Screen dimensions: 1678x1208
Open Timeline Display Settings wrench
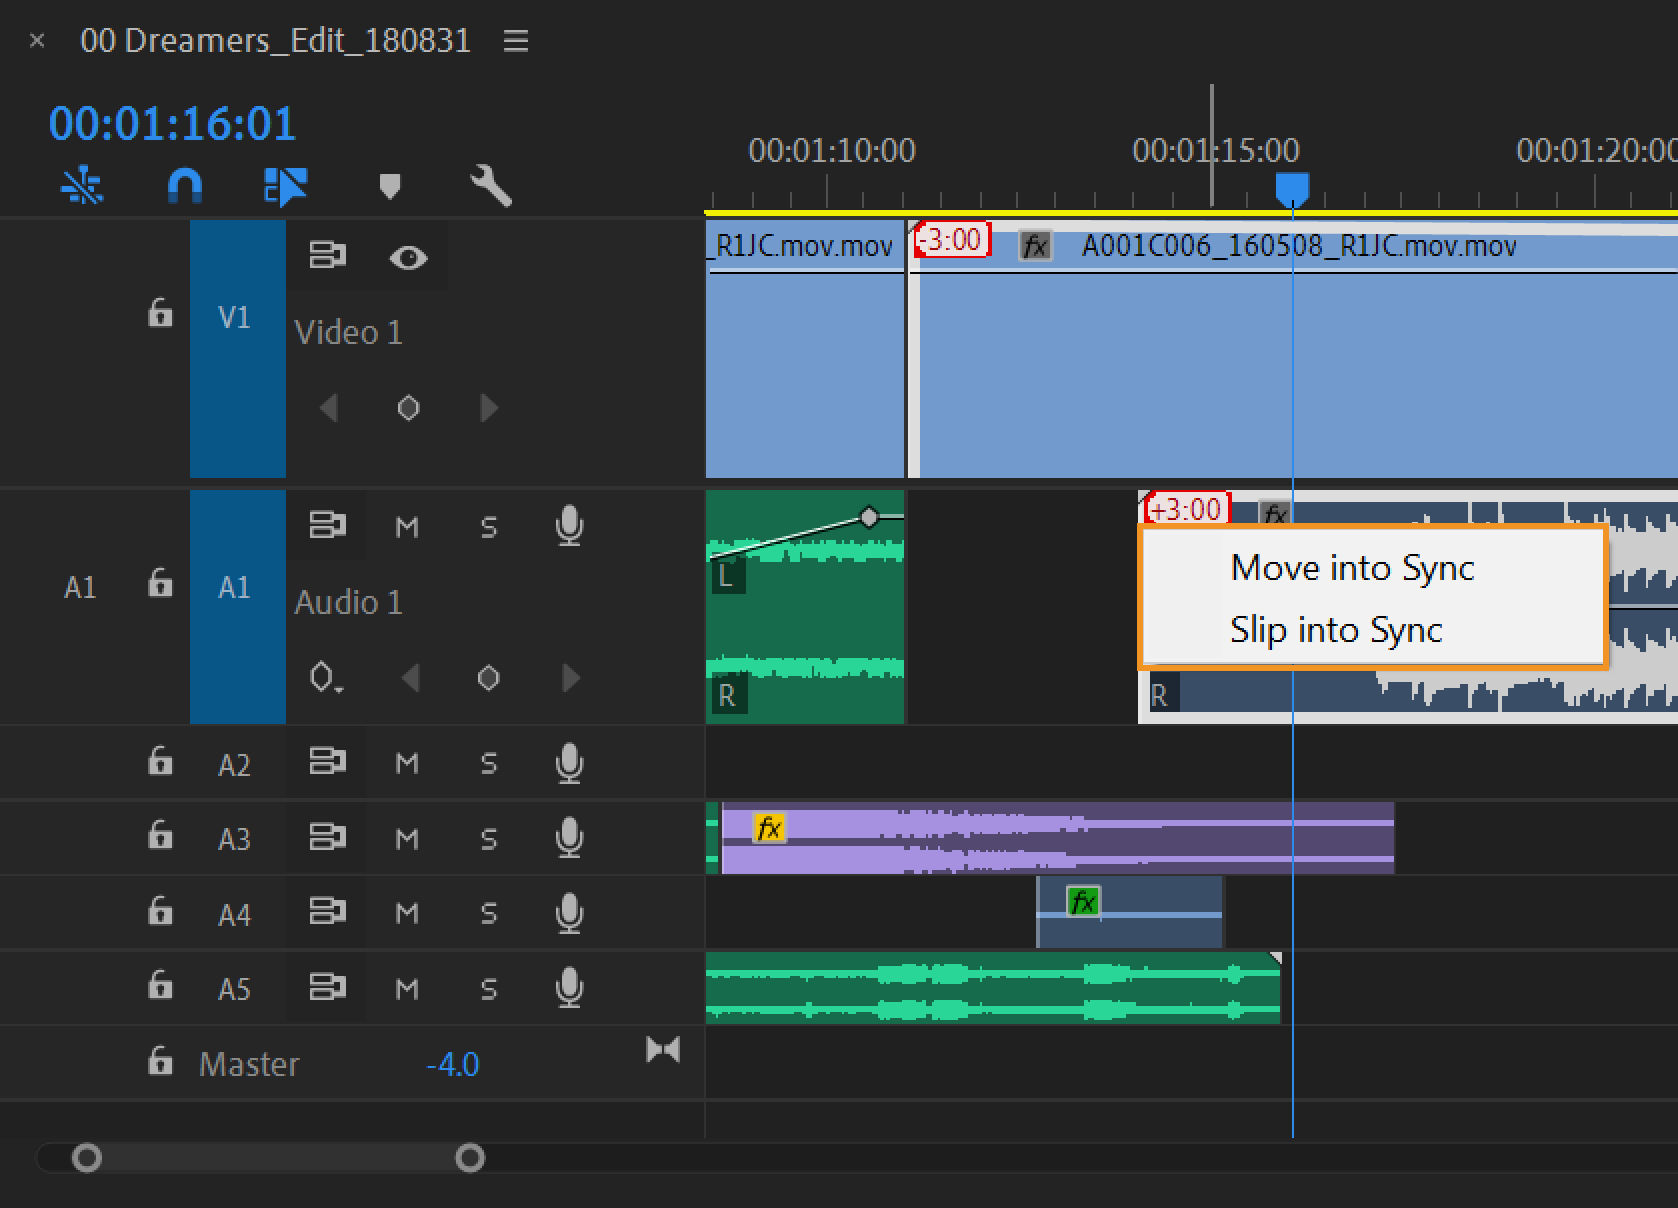tap(491, 186)
